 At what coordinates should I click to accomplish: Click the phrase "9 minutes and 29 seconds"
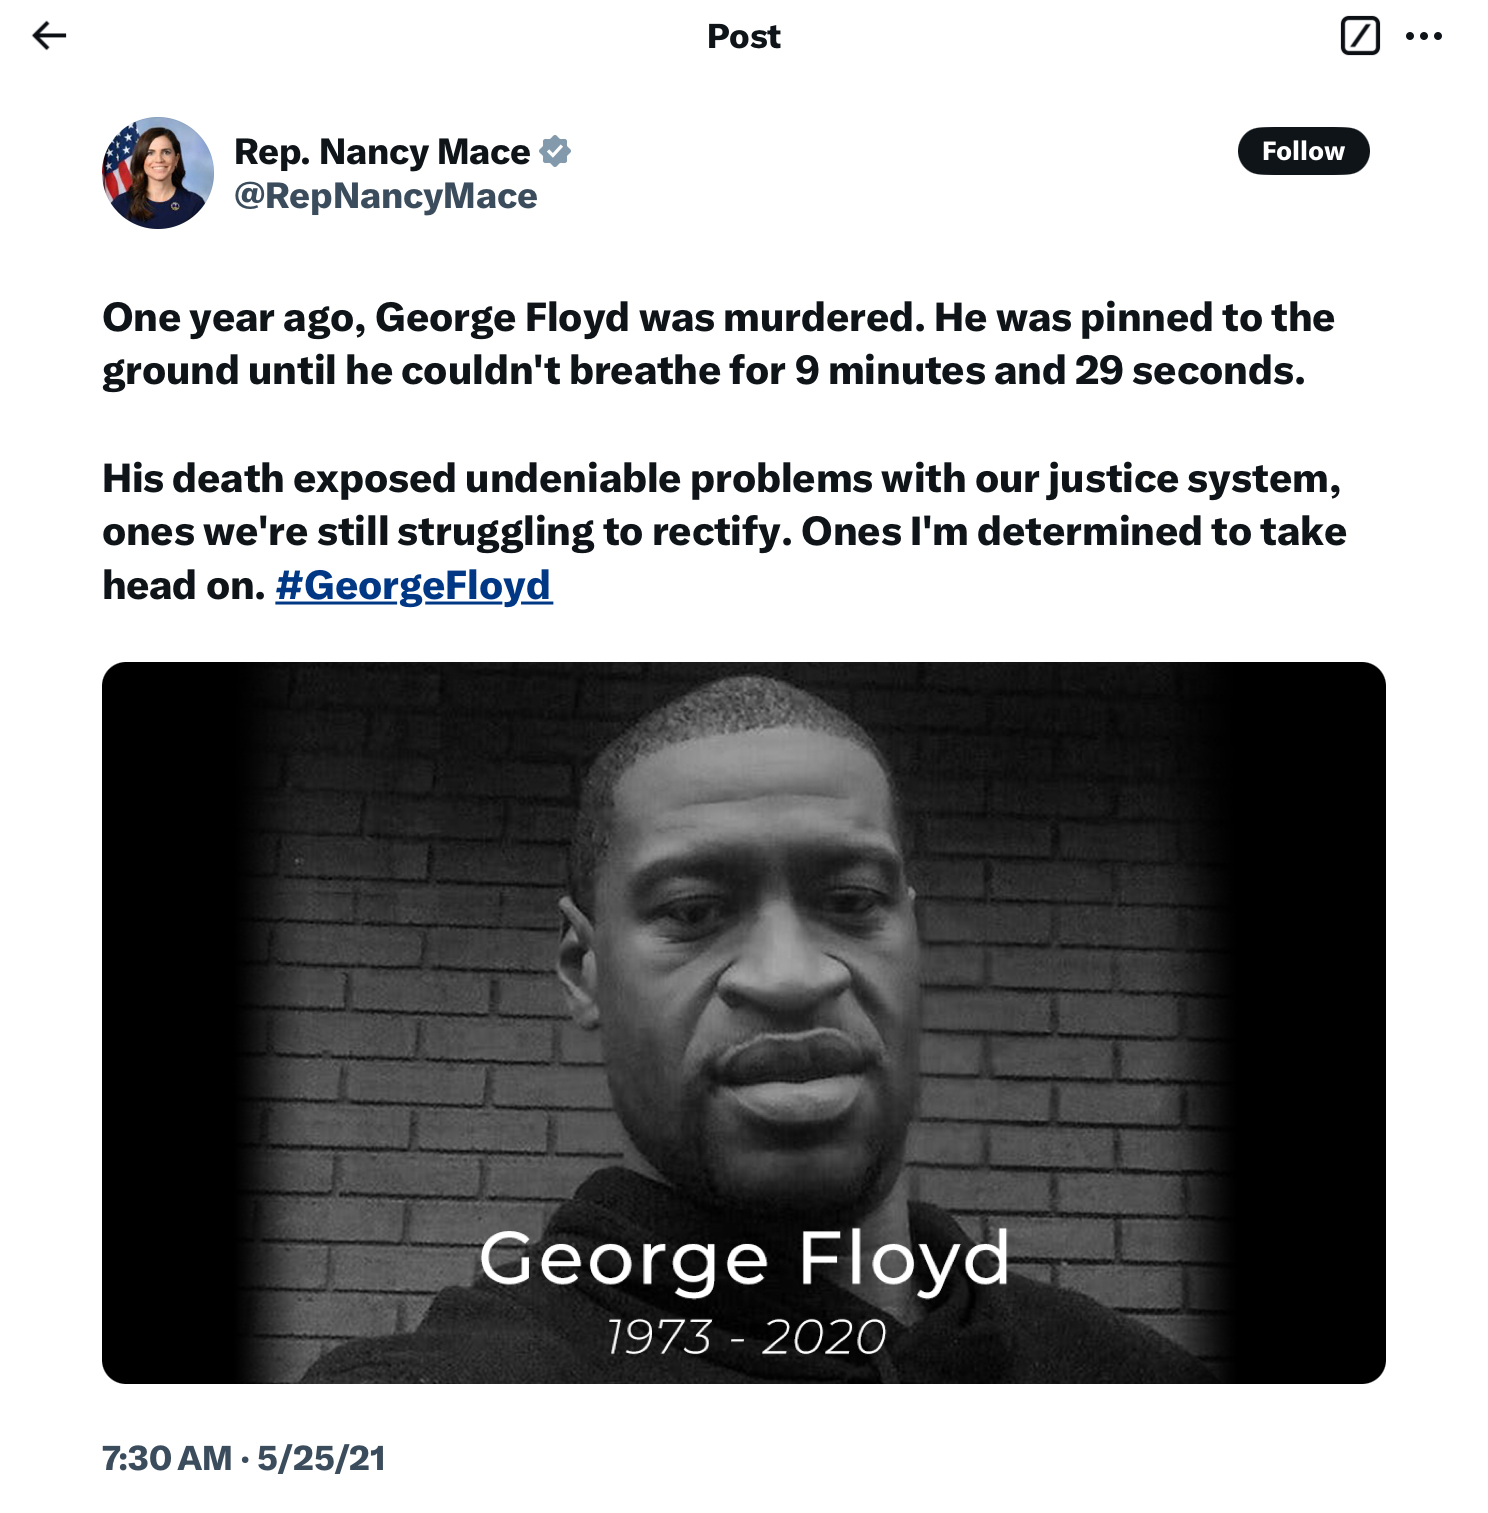point(1050,371)
